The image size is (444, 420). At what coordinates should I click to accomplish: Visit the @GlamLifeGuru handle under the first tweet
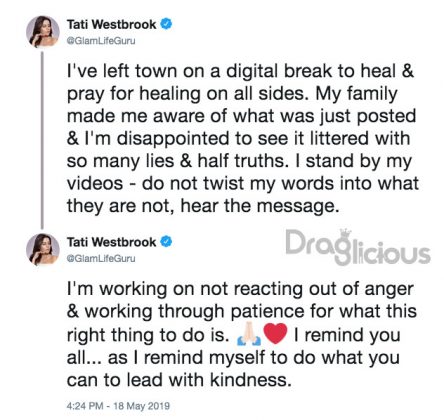(x=101, y=41)
